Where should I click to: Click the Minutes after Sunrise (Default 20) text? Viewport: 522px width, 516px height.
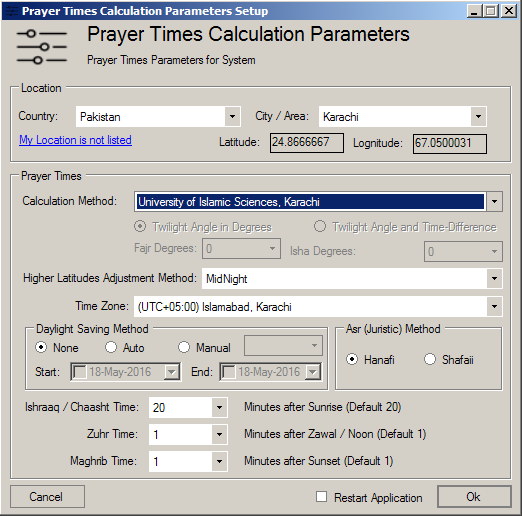point(323,407)
